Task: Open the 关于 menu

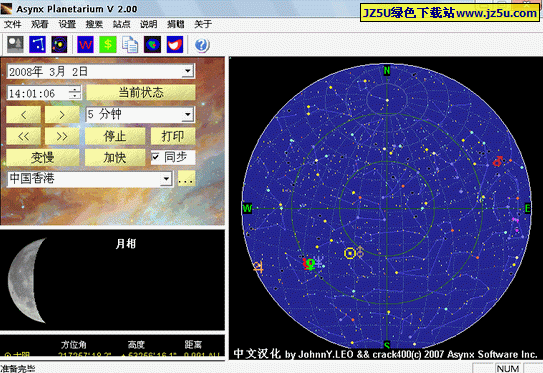Action: click(x=203, y=24)
